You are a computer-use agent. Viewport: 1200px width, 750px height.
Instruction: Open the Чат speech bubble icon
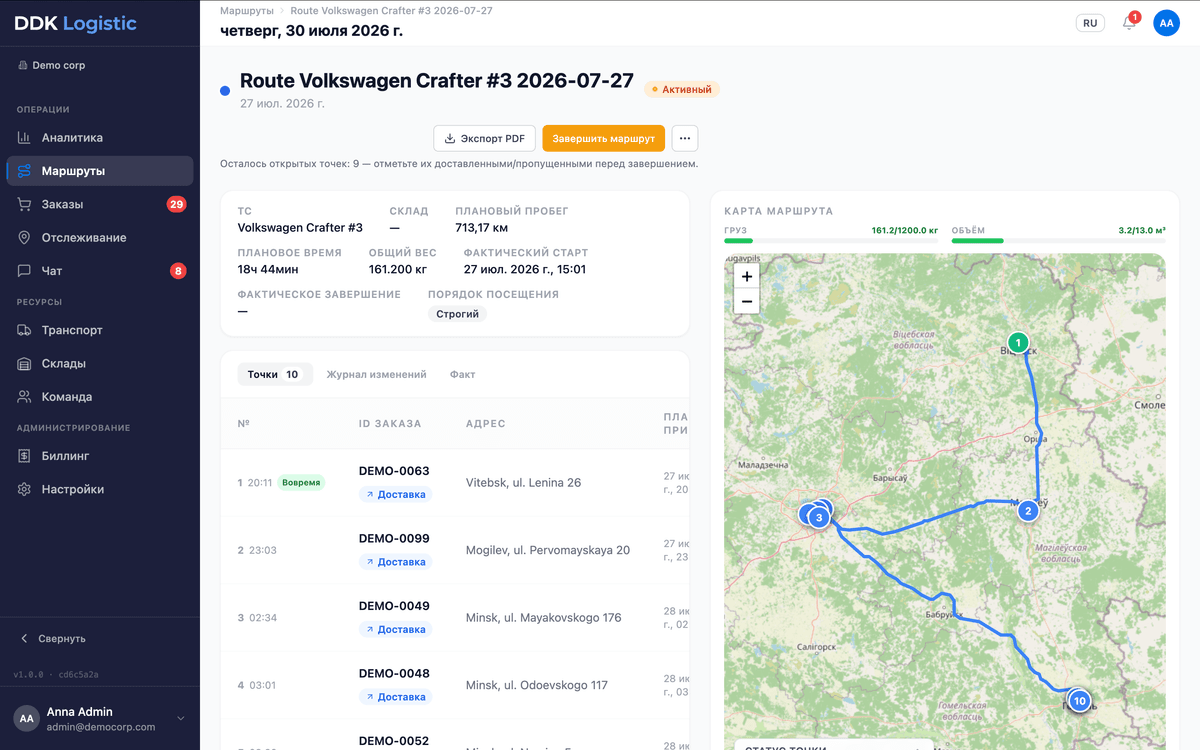coord(24,271)
